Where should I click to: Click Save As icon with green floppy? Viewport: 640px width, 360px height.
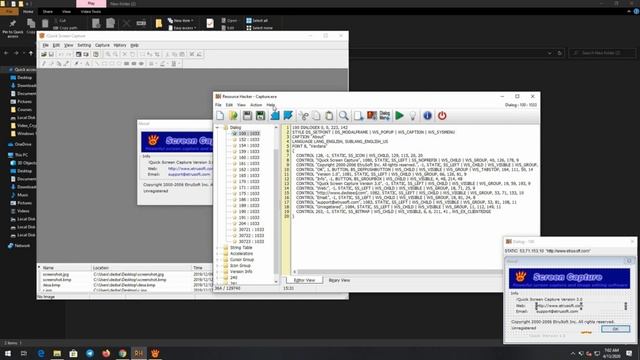(x=260, y=116)
